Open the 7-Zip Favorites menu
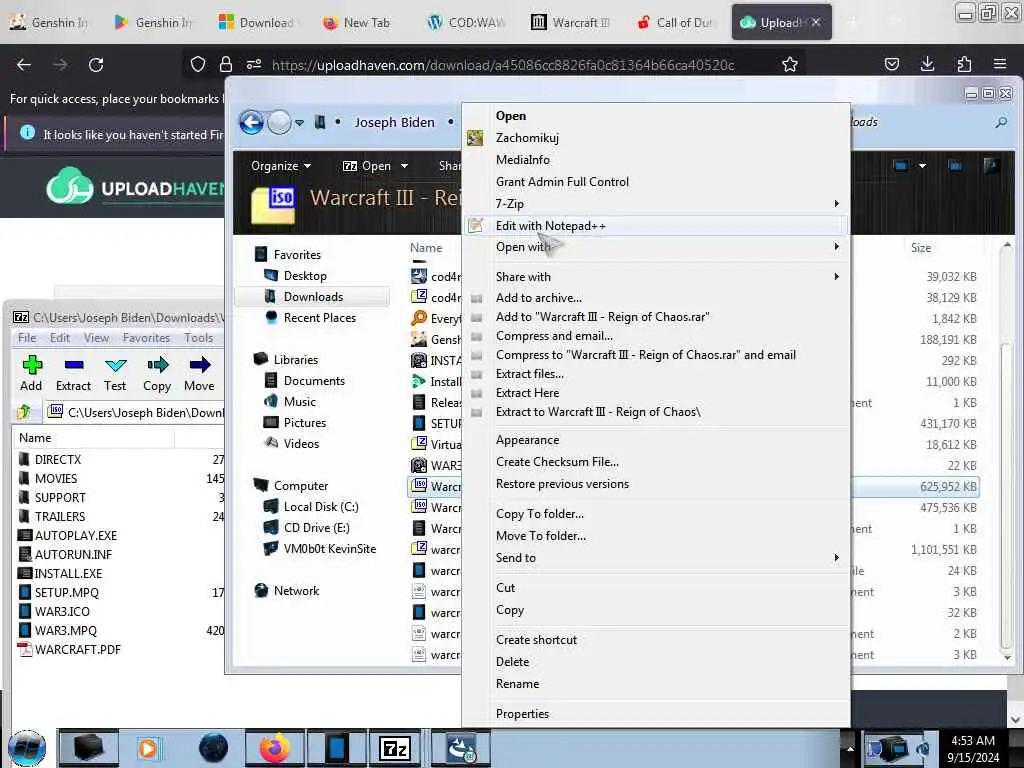This screenshot has height=768, width=1024. coord(146,338)
